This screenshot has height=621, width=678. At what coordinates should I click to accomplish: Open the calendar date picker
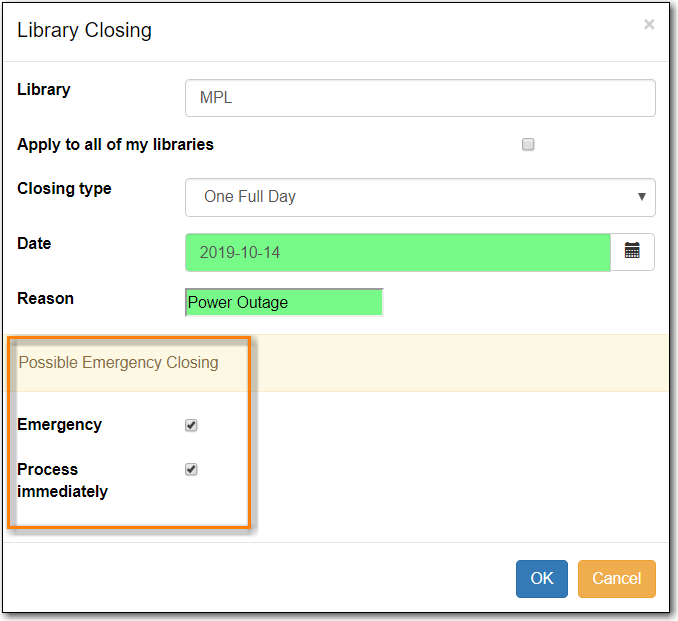[x=632, y=252]
